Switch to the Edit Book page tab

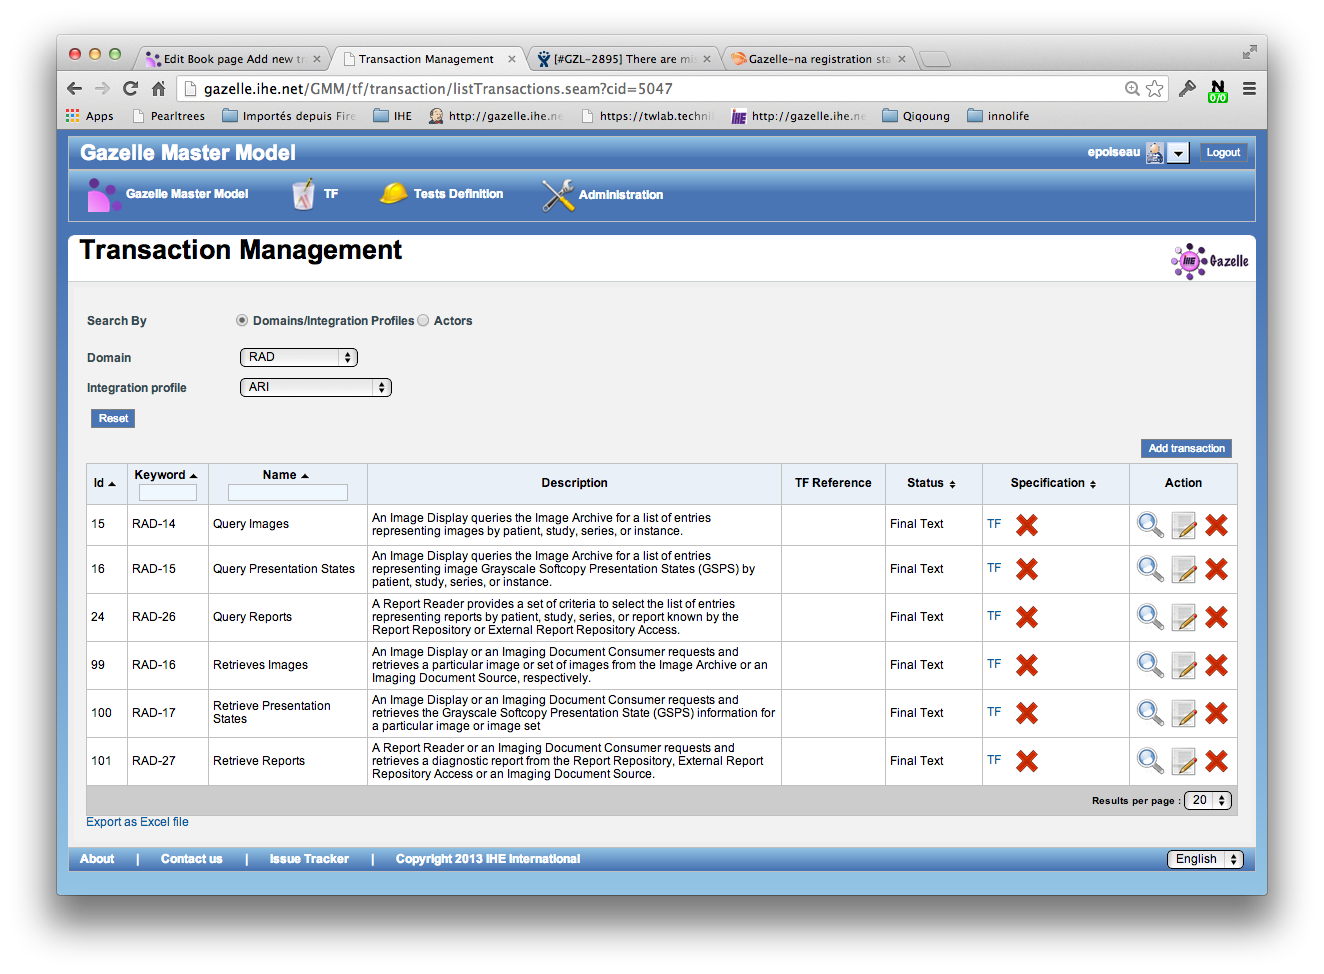pos(233,59)
